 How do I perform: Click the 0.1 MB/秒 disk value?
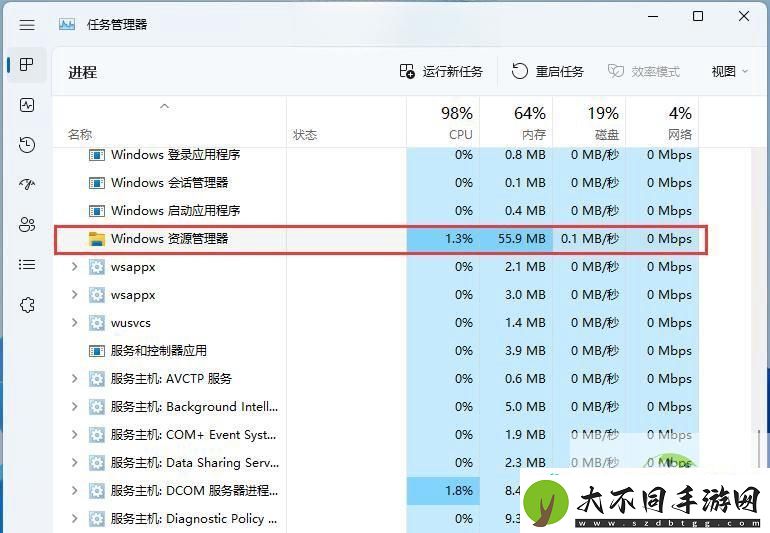[590, 239]
